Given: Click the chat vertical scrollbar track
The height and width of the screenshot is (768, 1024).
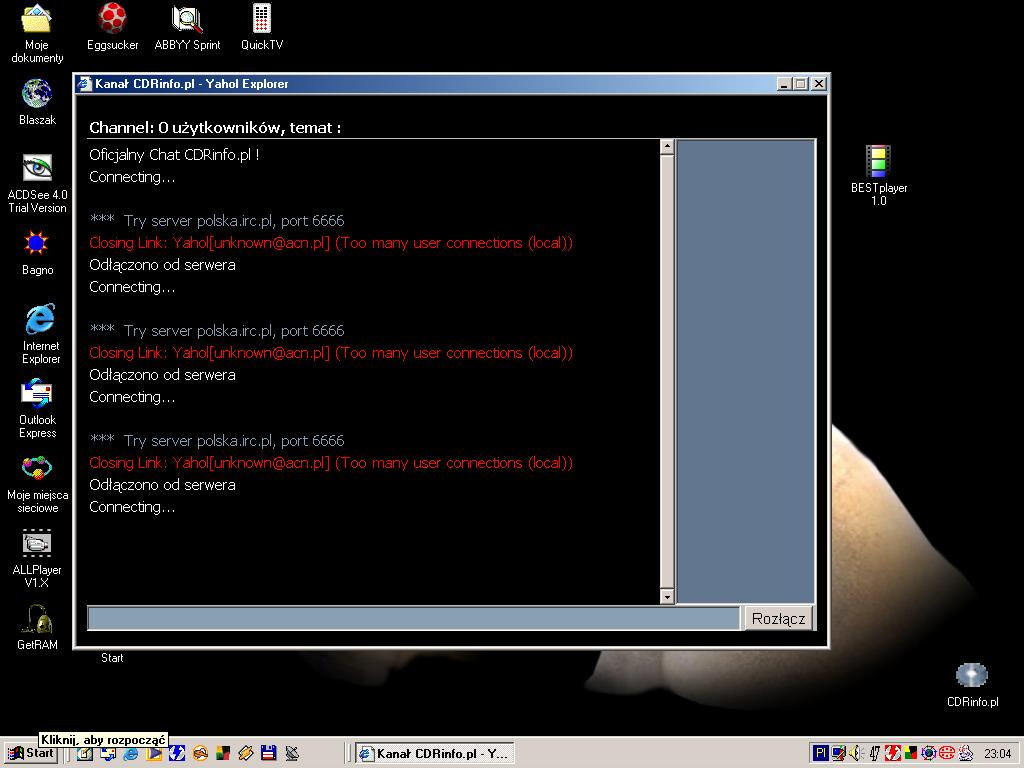Looking at the screenshot, I should 667,371.
